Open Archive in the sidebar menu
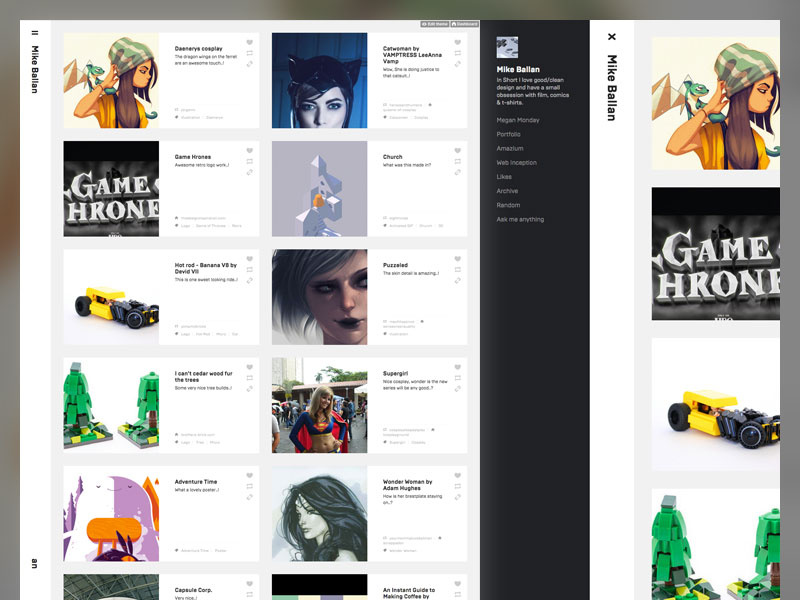 (x=507, y=191)
